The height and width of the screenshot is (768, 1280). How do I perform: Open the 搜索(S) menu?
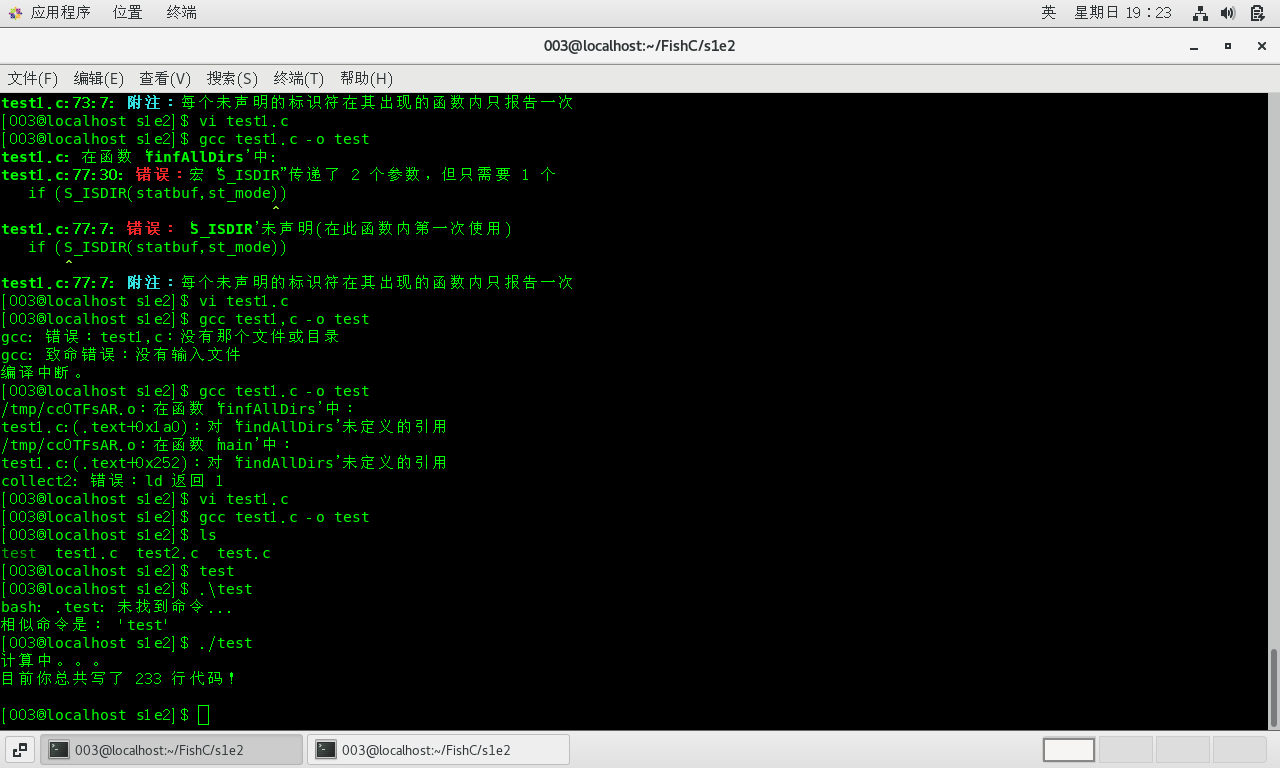tap(232, 78)
